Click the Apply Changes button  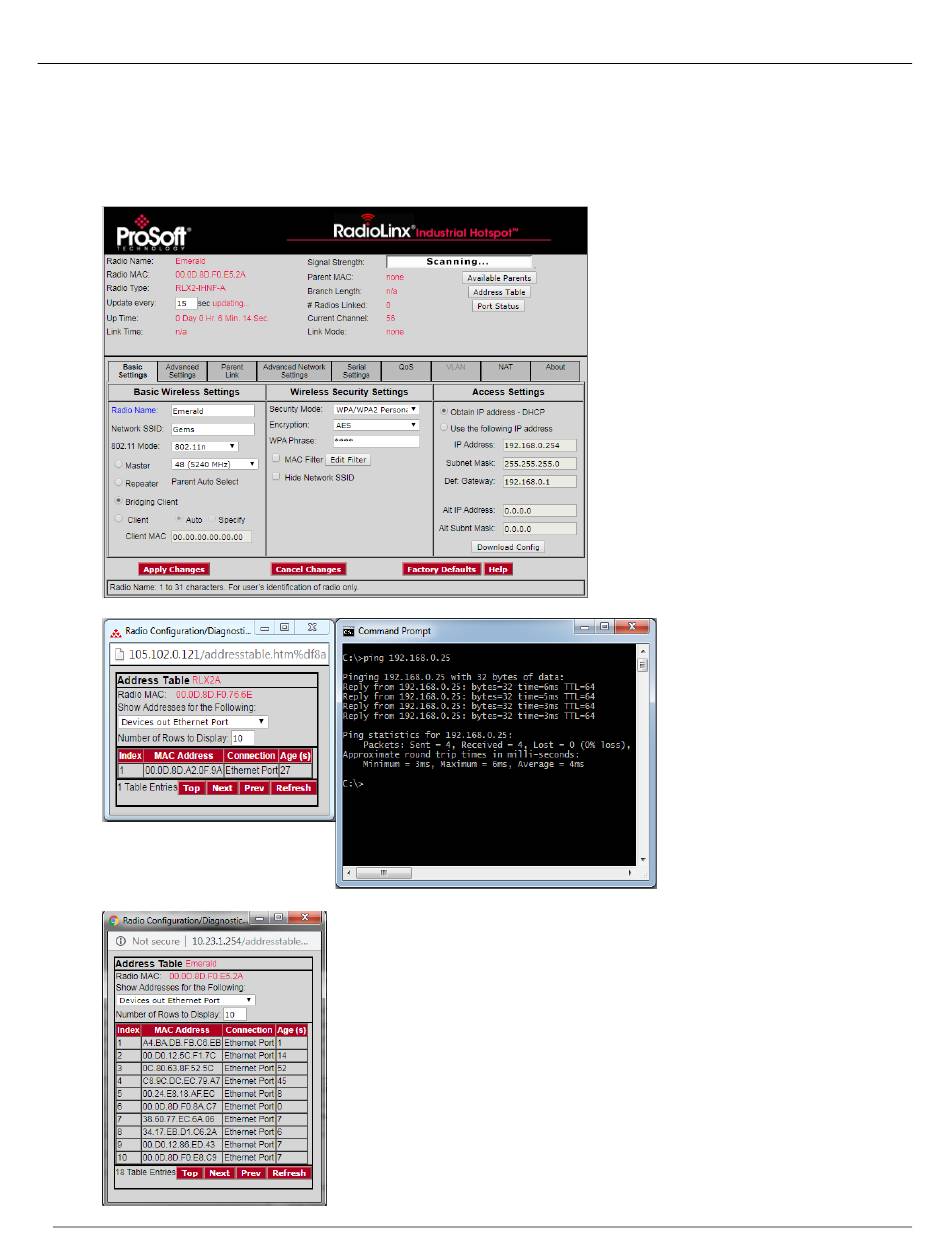pos(174,569)
